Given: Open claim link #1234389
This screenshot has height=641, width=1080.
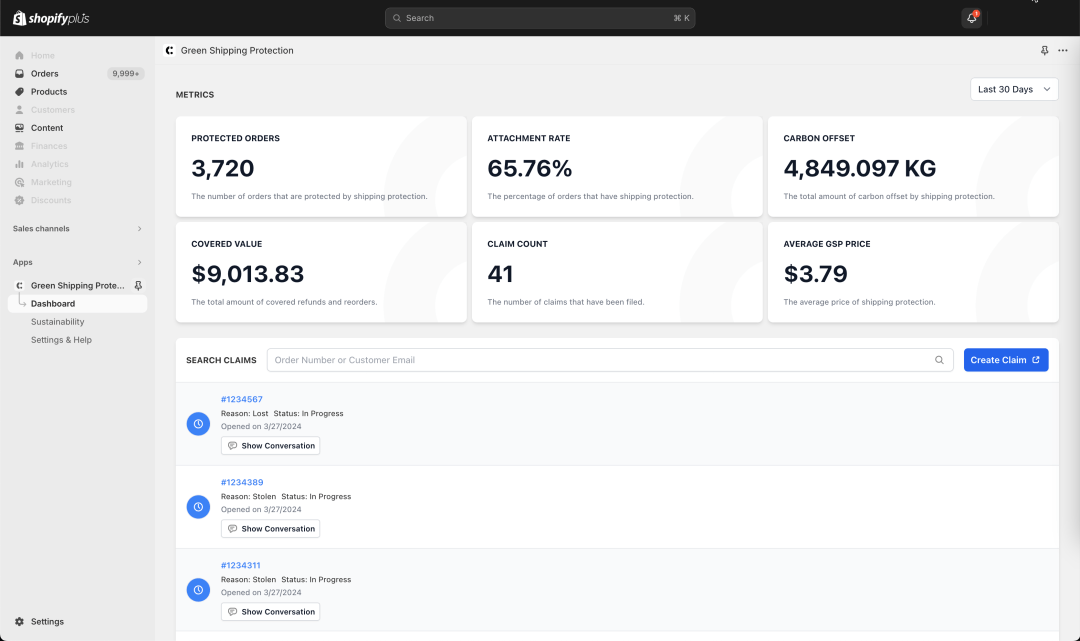Looking at the screenshot, I should tap(242, 483).
